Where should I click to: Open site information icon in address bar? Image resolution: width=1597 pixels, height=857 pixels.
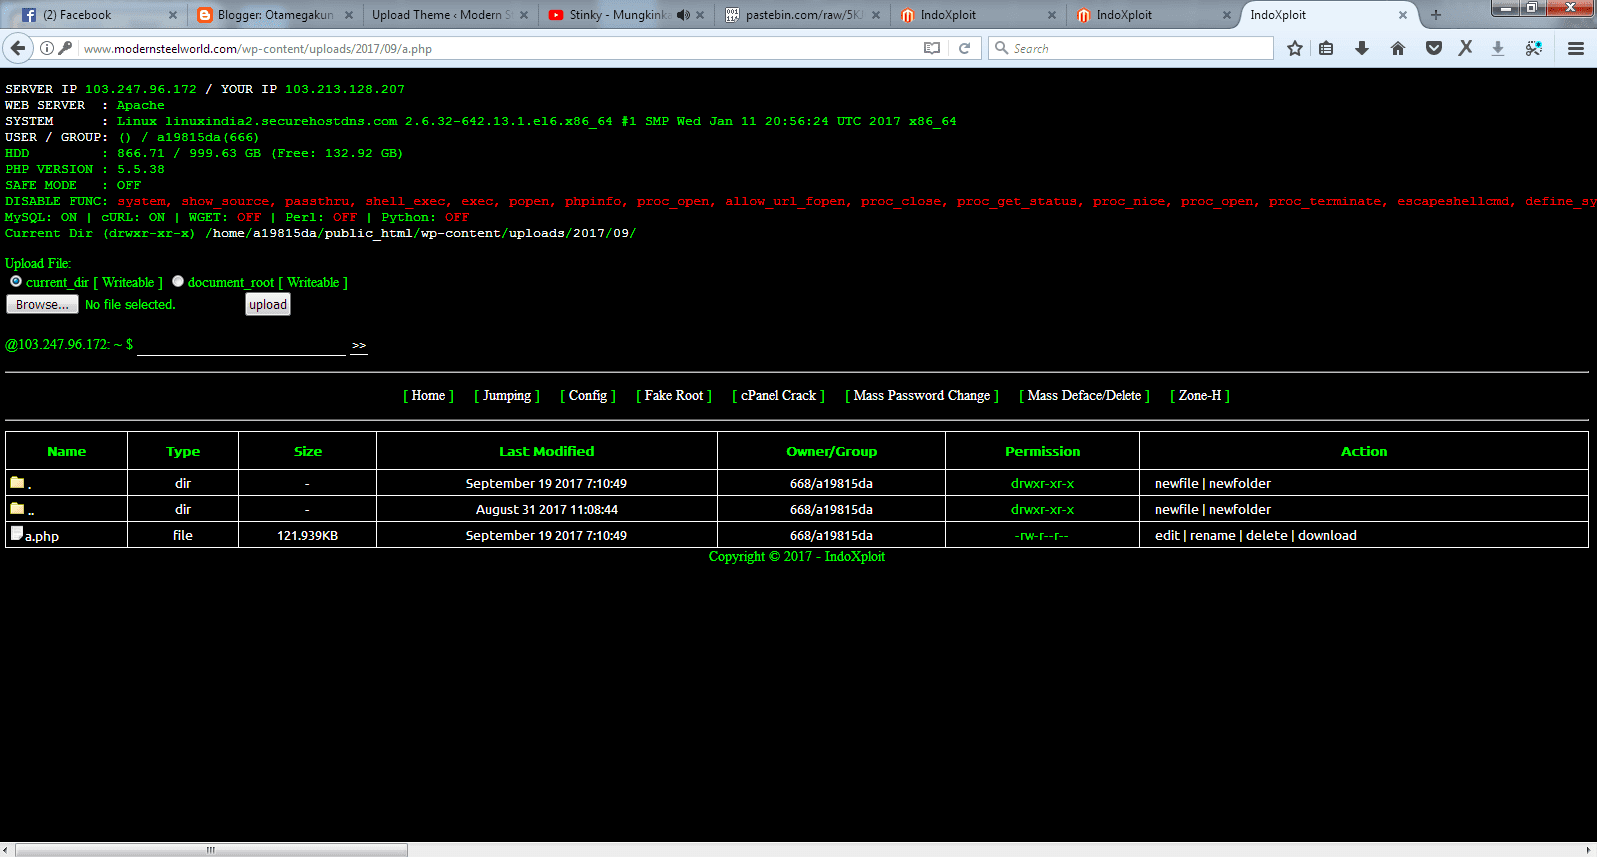(x=46, y=48)
